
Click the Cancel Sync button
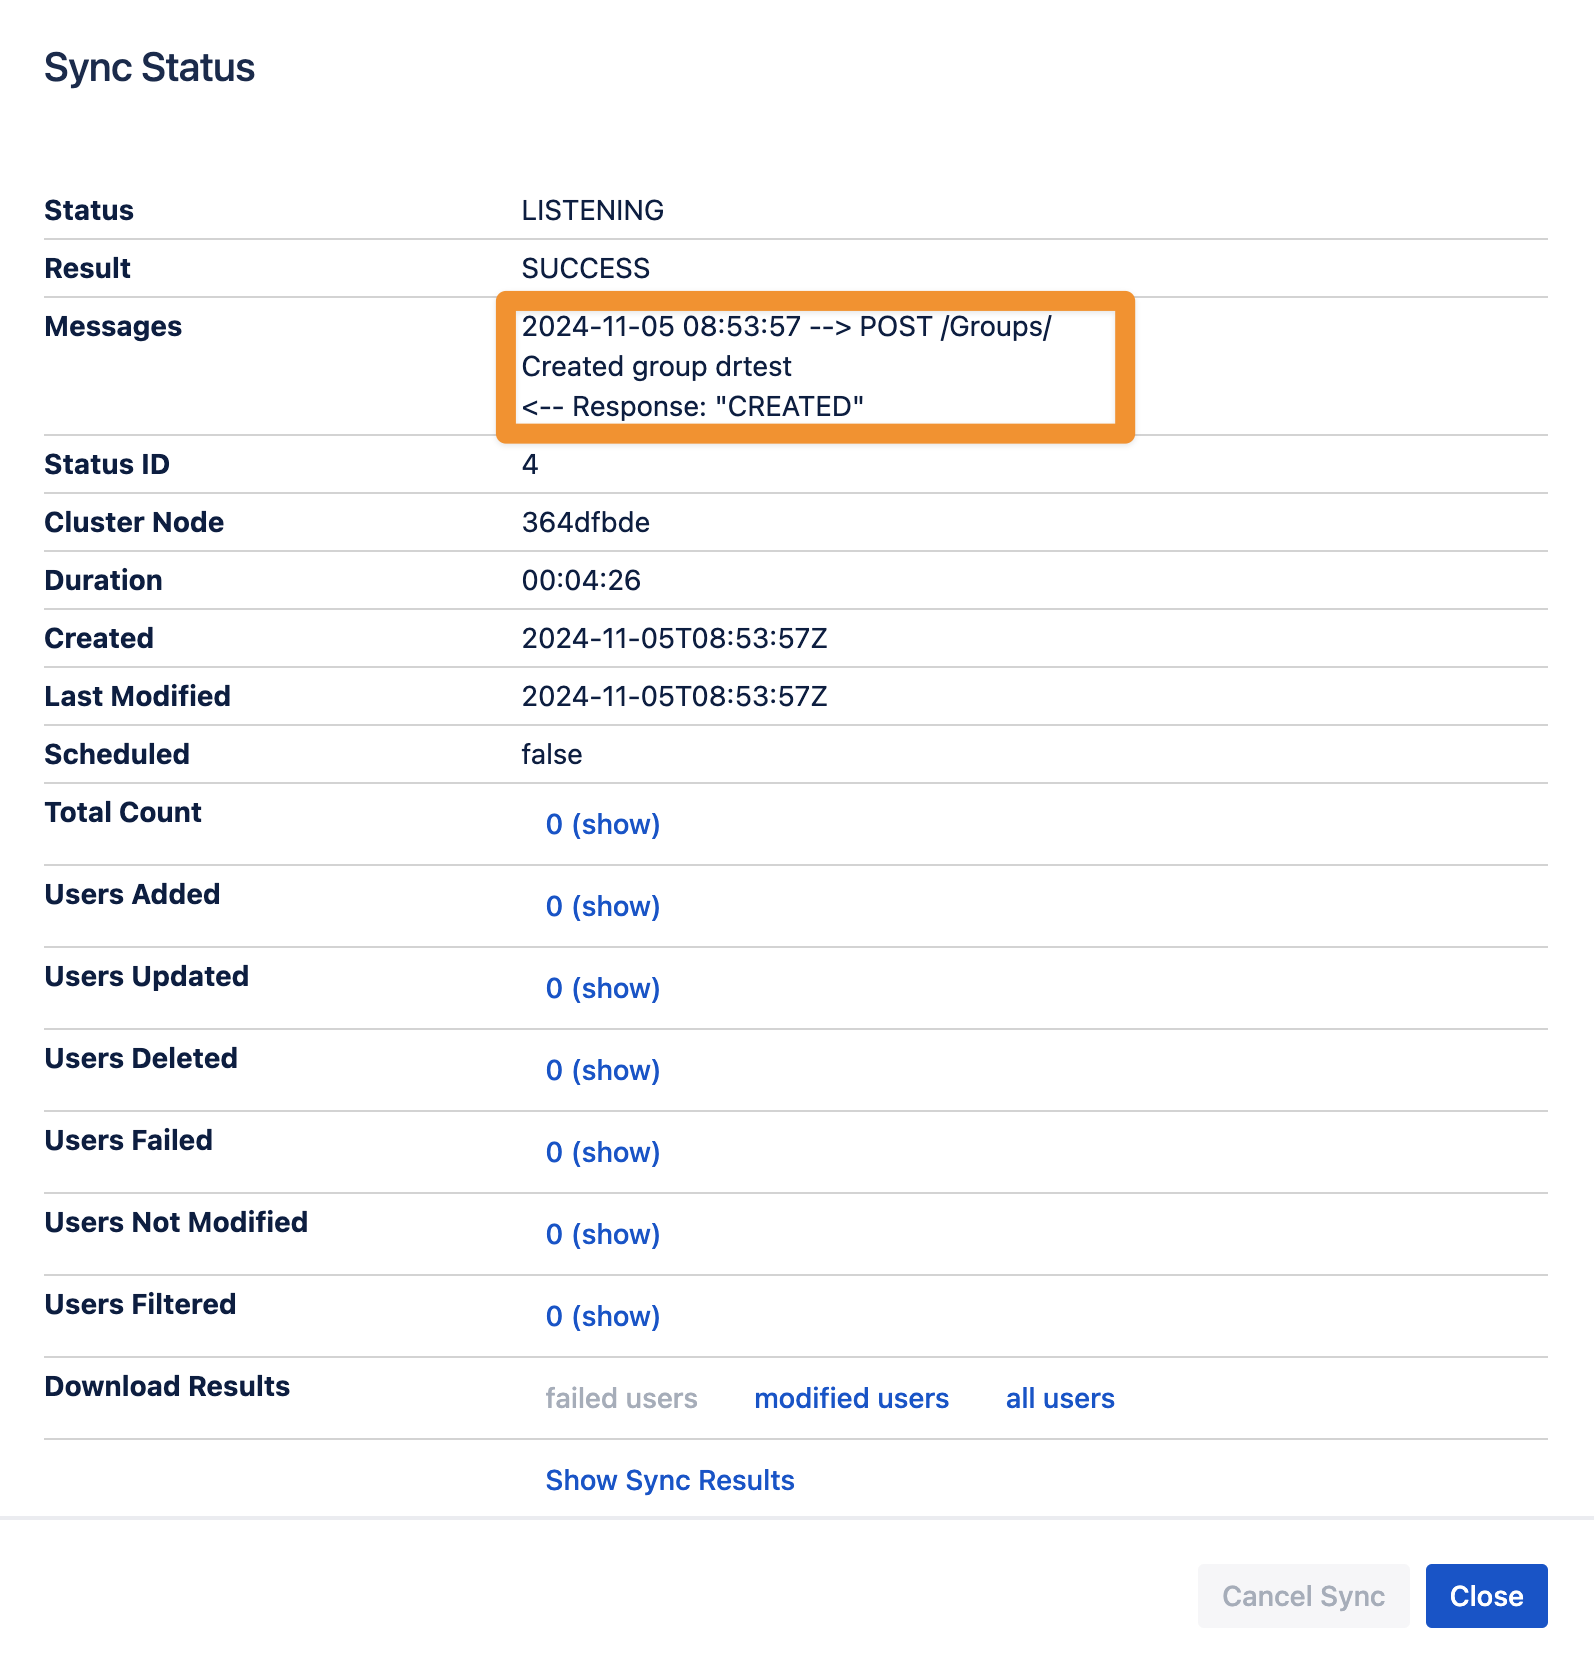[1303, 1596]
